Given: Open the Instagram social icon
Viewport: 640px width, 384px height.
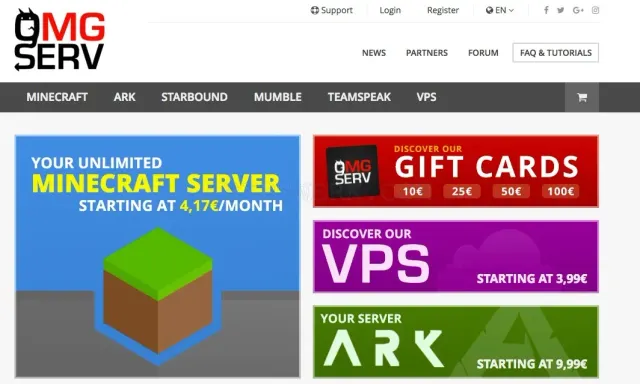Looking at the screenshot, I should [x=596, y=10].
